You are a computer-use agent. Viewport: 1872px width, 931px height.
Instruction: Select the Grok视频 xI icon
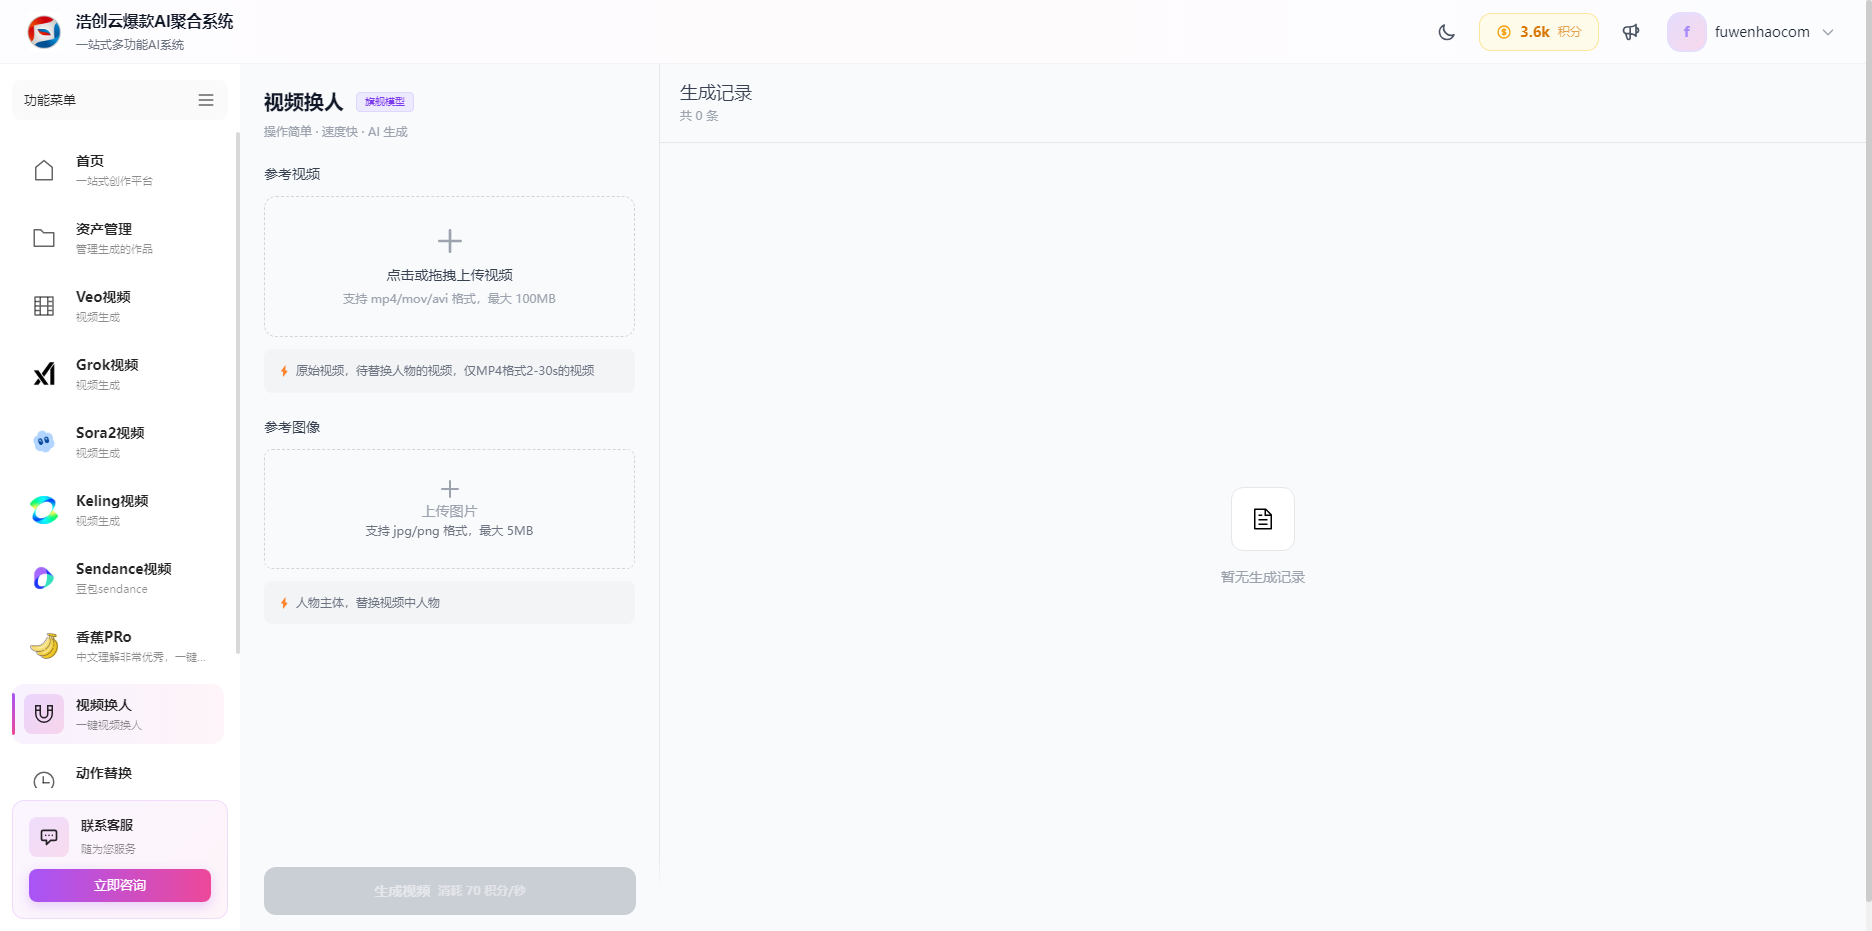click(x=44, y=374)
